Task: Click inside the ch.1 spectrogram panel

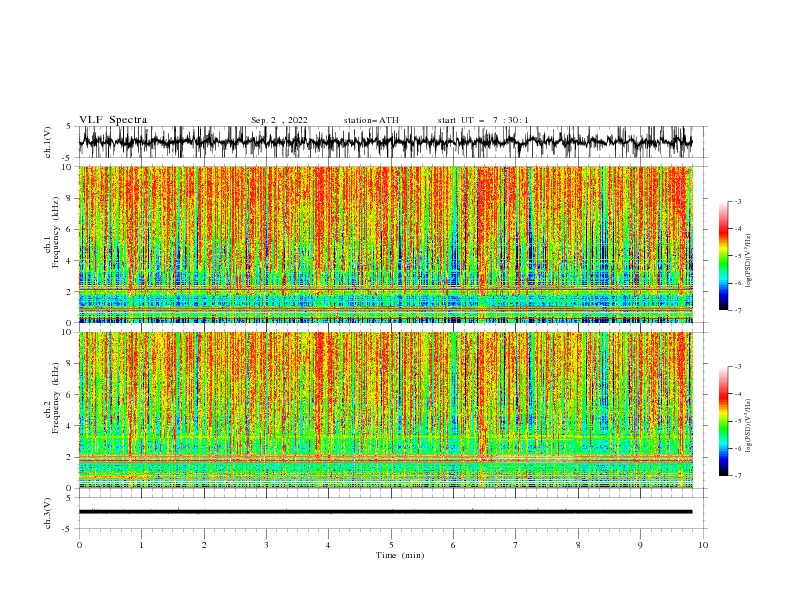Action: (386, 244)
